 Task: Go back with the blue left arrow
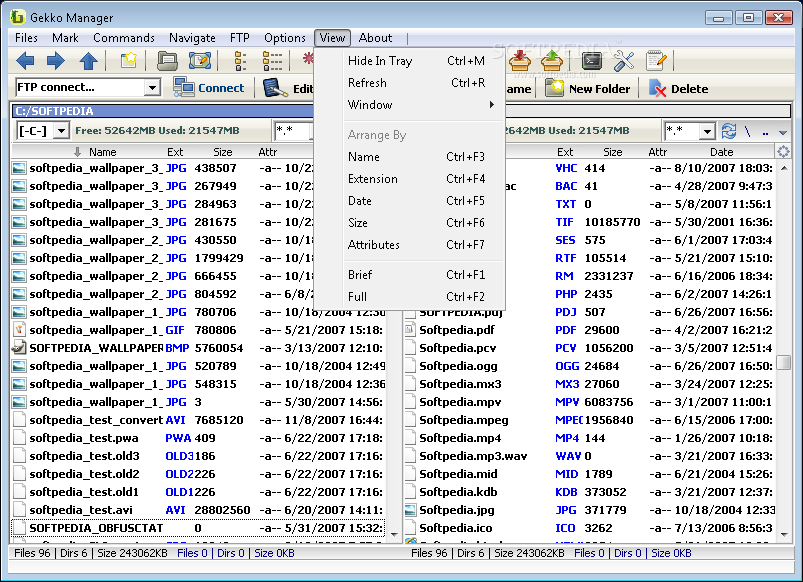(25, 61)
